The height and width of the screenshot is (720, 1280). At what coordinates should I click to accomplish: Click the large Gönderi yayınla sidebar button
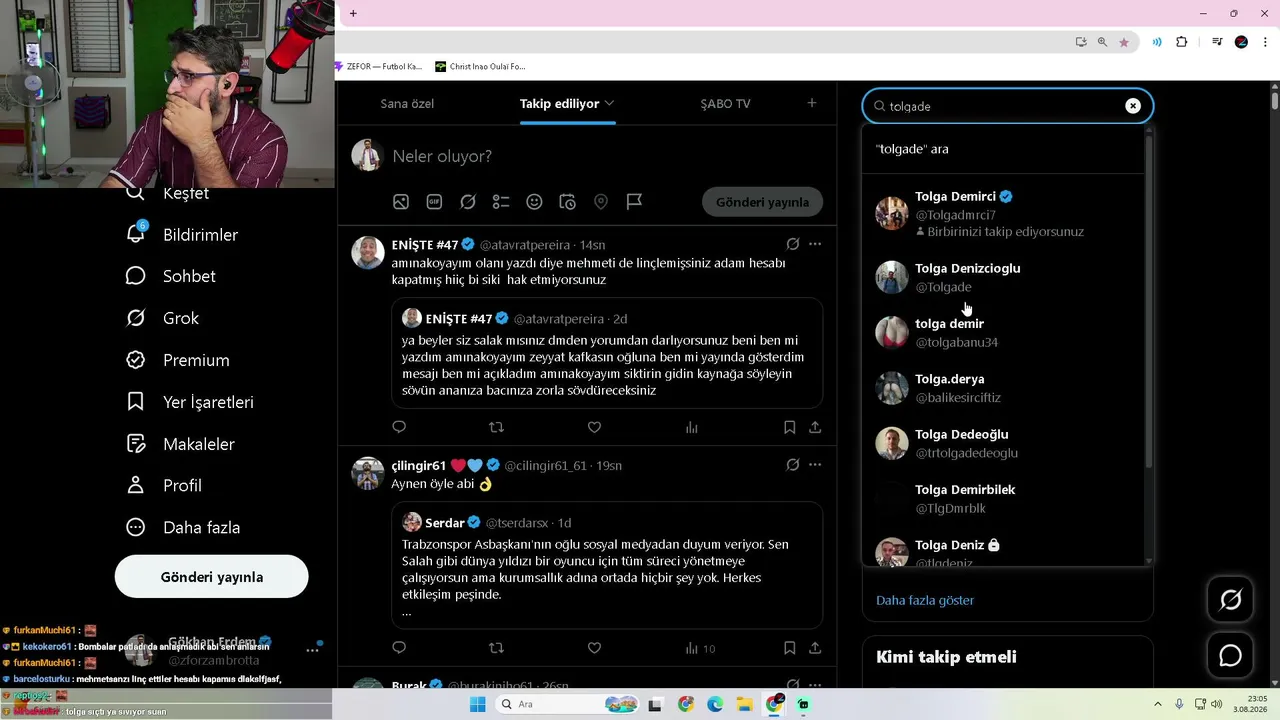tap(212, 577)
